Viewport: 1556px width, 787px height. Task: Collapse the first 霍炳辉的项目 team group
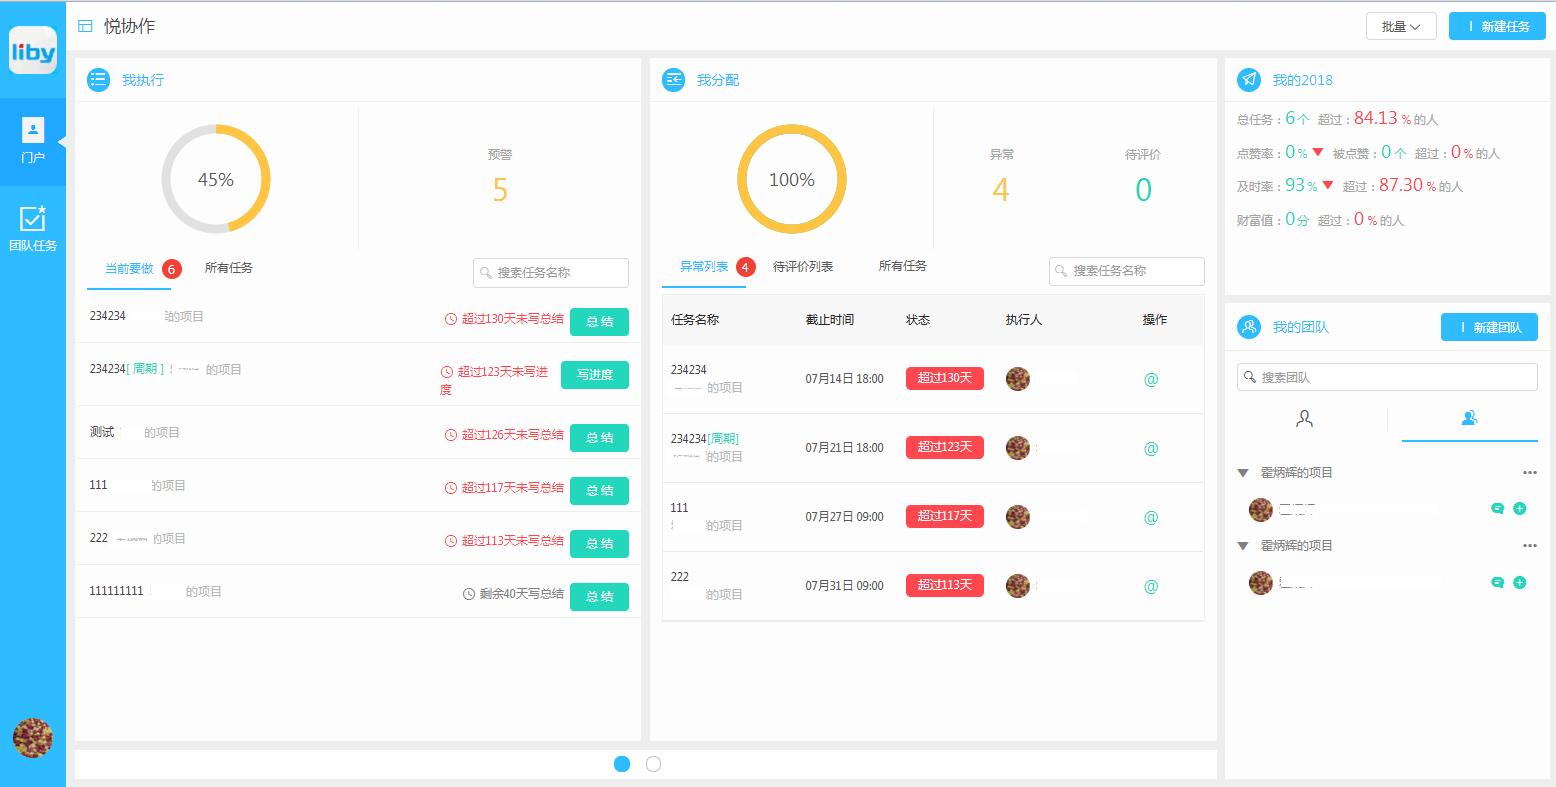[1243, 473]
